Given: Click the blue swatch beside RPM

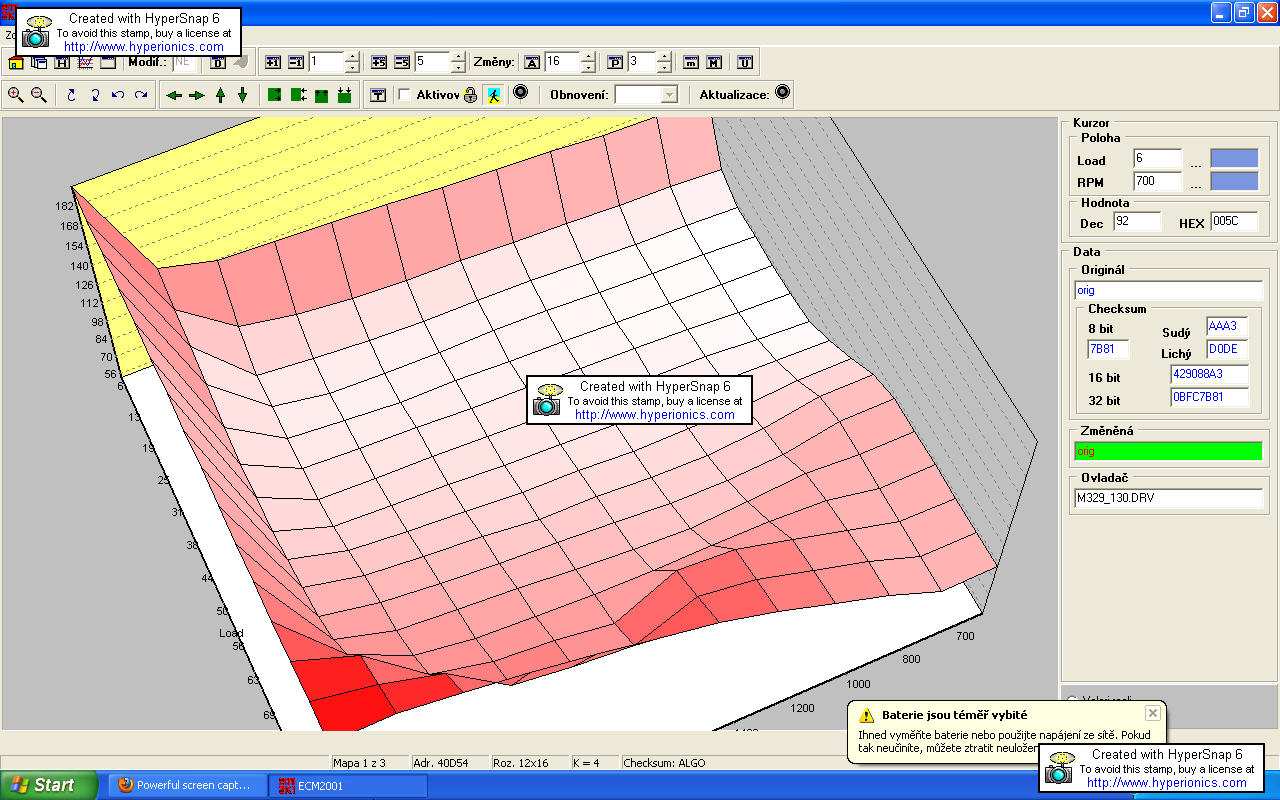Looking at the screenshot, I should [x=1234, y=181].
